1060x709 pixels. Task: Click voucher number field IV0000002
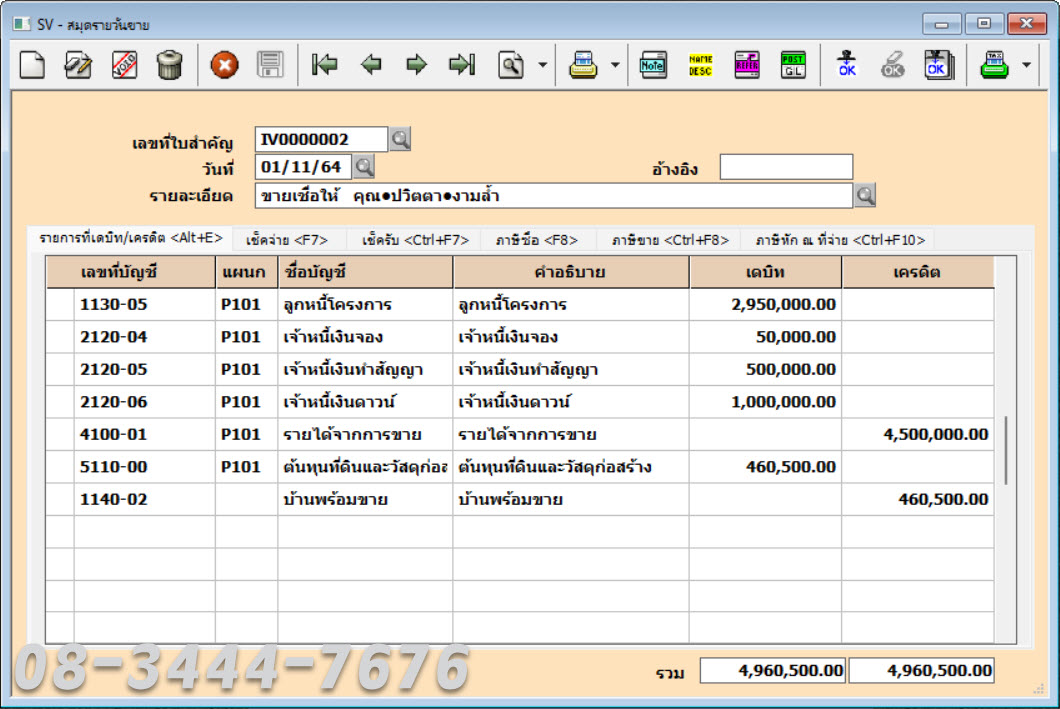point(321,139)
